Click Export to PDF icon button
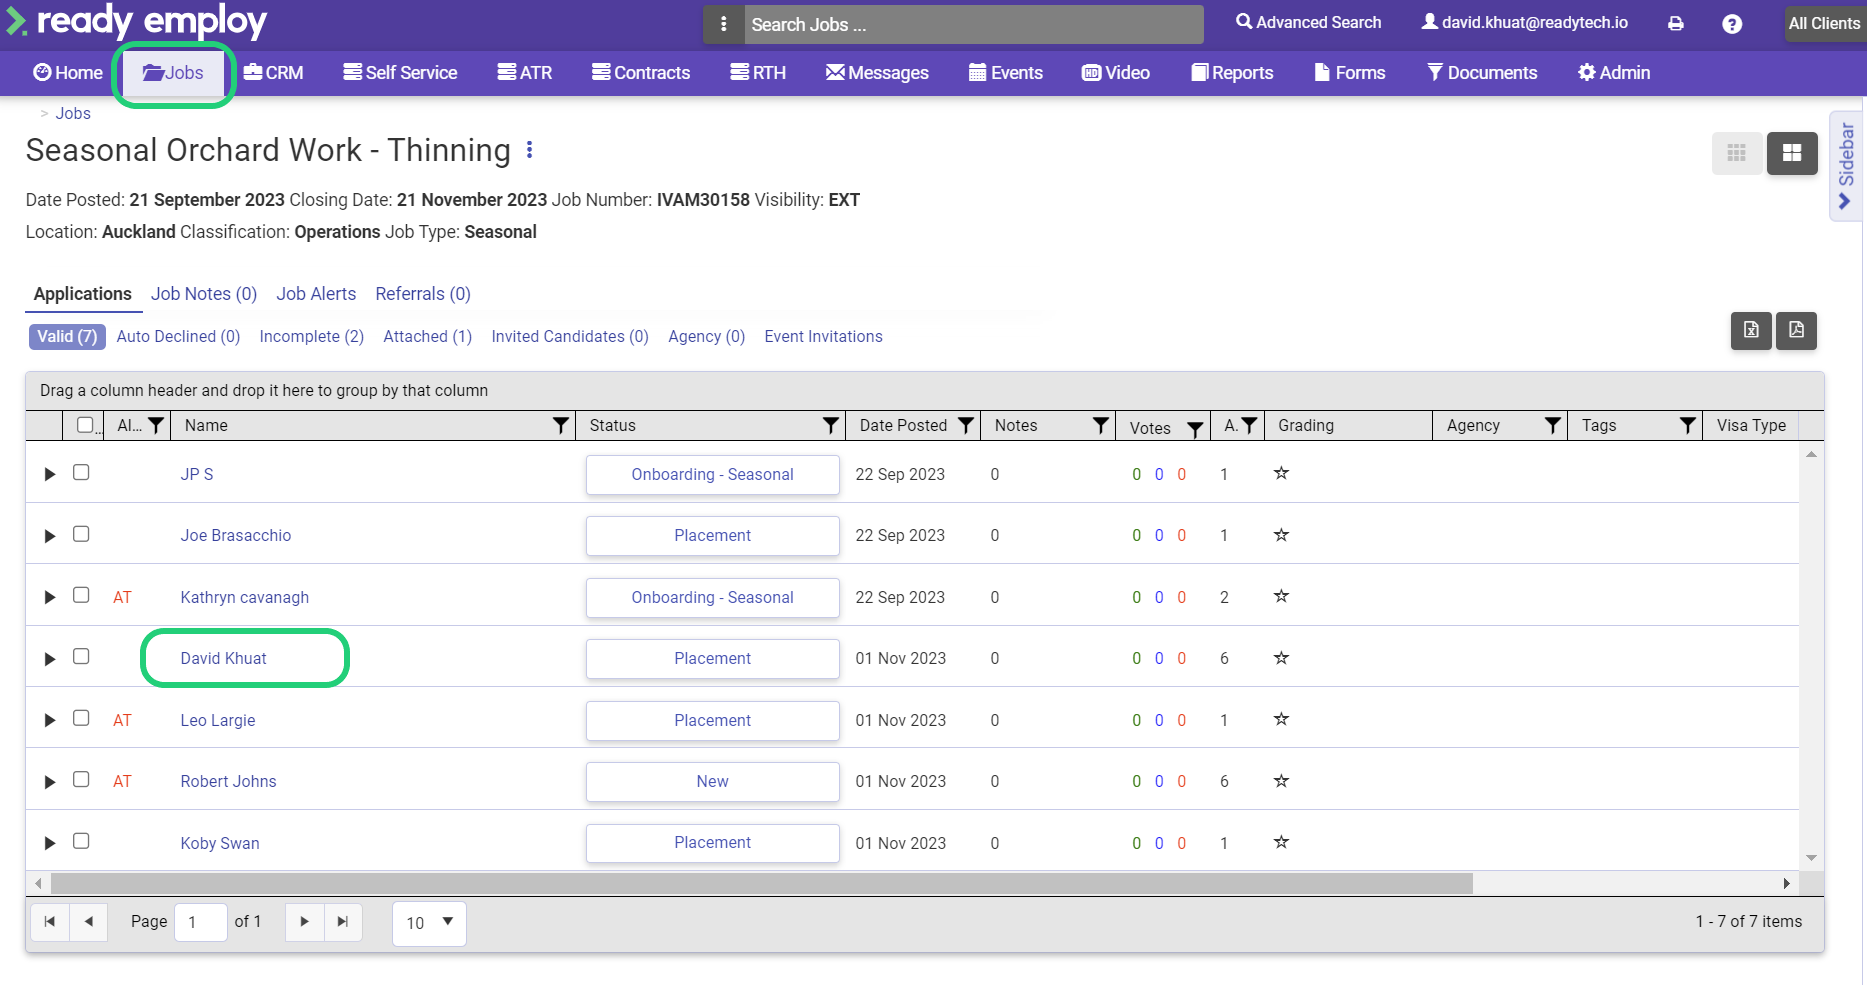 pos(1796,330)
